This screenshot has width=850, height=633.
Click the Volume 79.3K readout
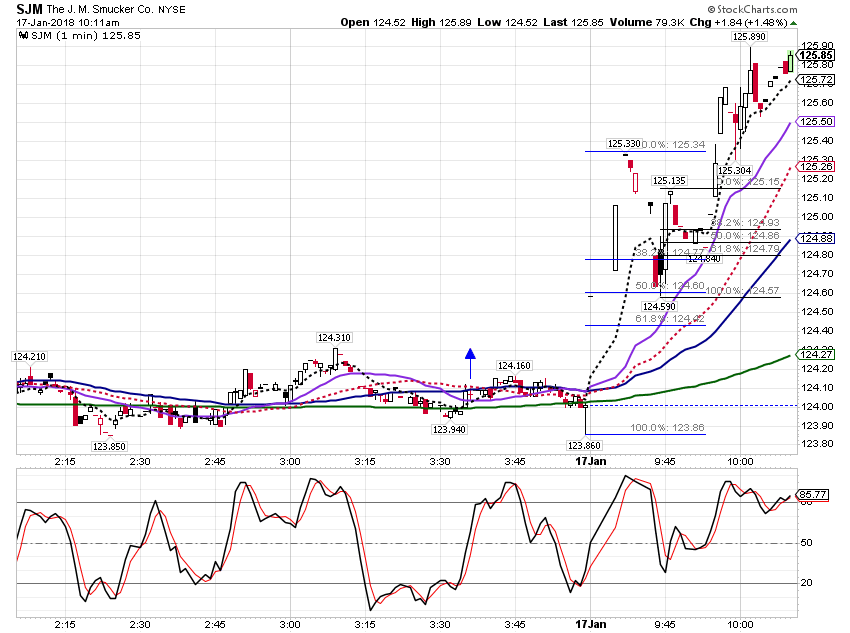pyautogui.click(x=647, y=22)
